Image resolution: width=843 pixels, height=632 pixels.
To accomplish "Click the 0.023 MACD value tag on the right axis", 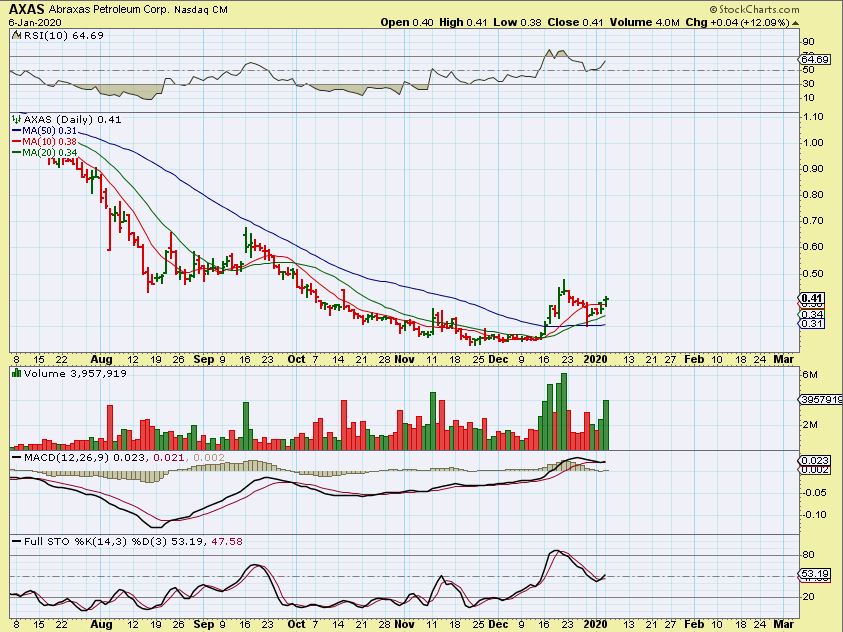I will 815,461.
